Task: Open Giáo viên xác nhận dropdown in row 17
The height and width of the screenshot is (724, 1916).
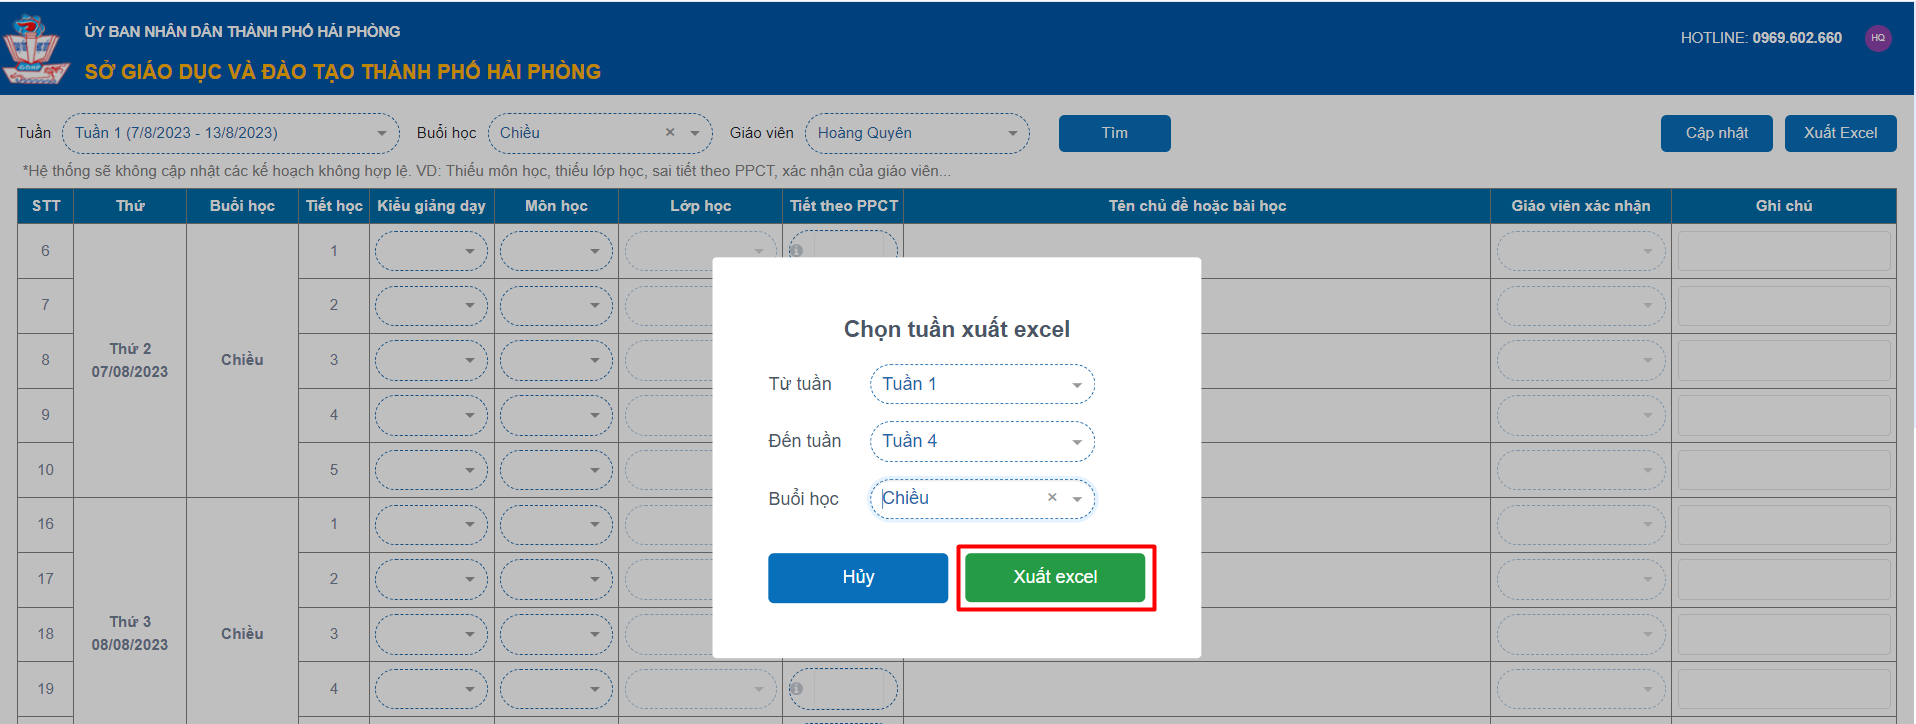Action: pos(1580,579)
